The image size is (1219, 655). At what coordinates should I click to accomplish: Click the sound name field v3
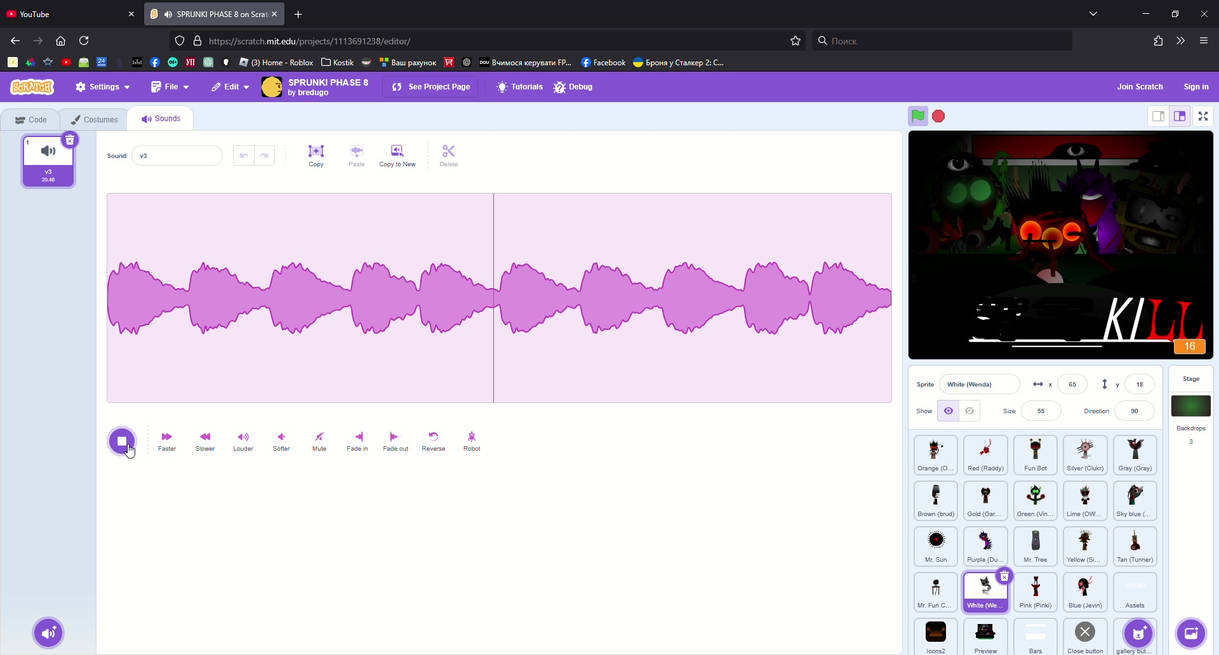tap(177, 156)
